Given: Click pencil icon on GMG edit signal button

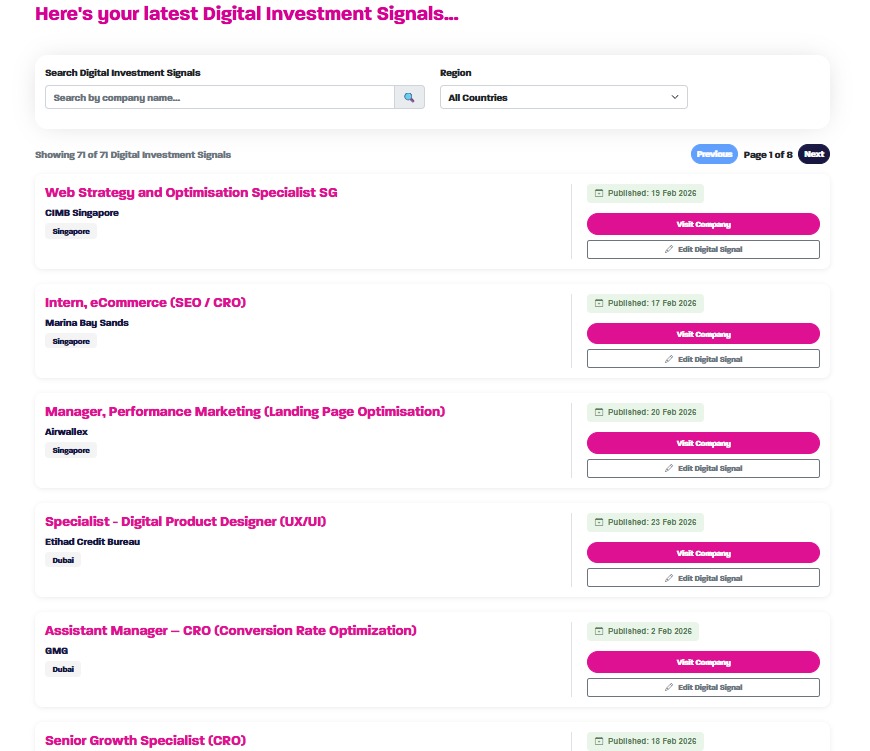Looking at the screenshot, I should tap(669, 687).
